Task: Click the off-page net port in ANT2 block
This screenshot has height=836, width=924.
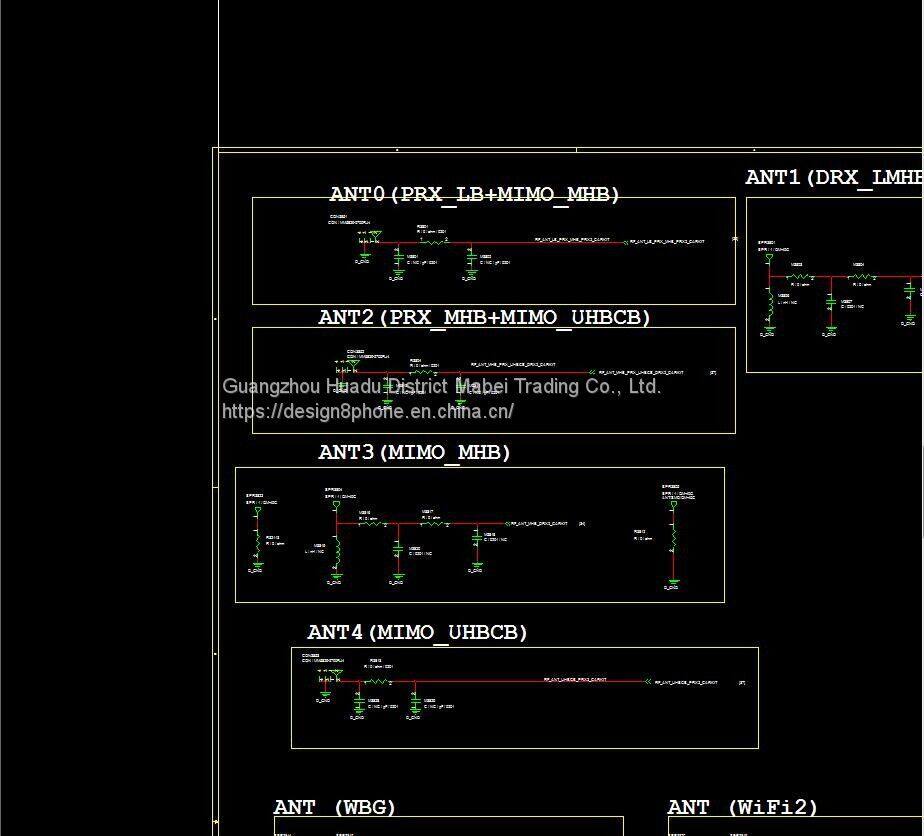Action: [593, 373]
